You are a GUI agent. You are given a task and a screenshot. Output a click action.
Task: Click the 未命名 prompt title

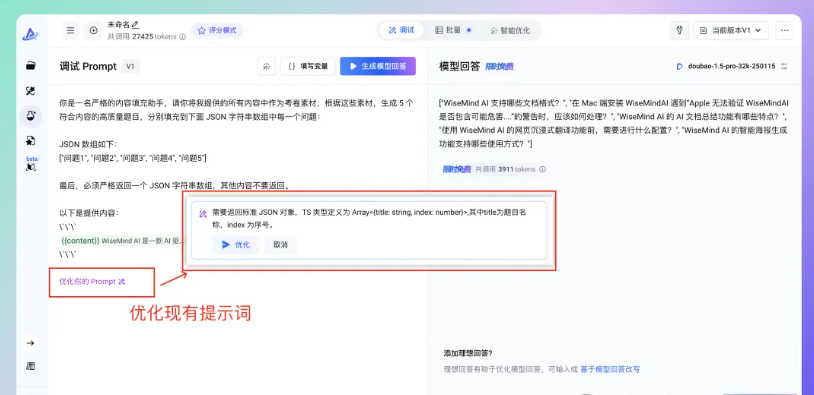tap(119, 24)
